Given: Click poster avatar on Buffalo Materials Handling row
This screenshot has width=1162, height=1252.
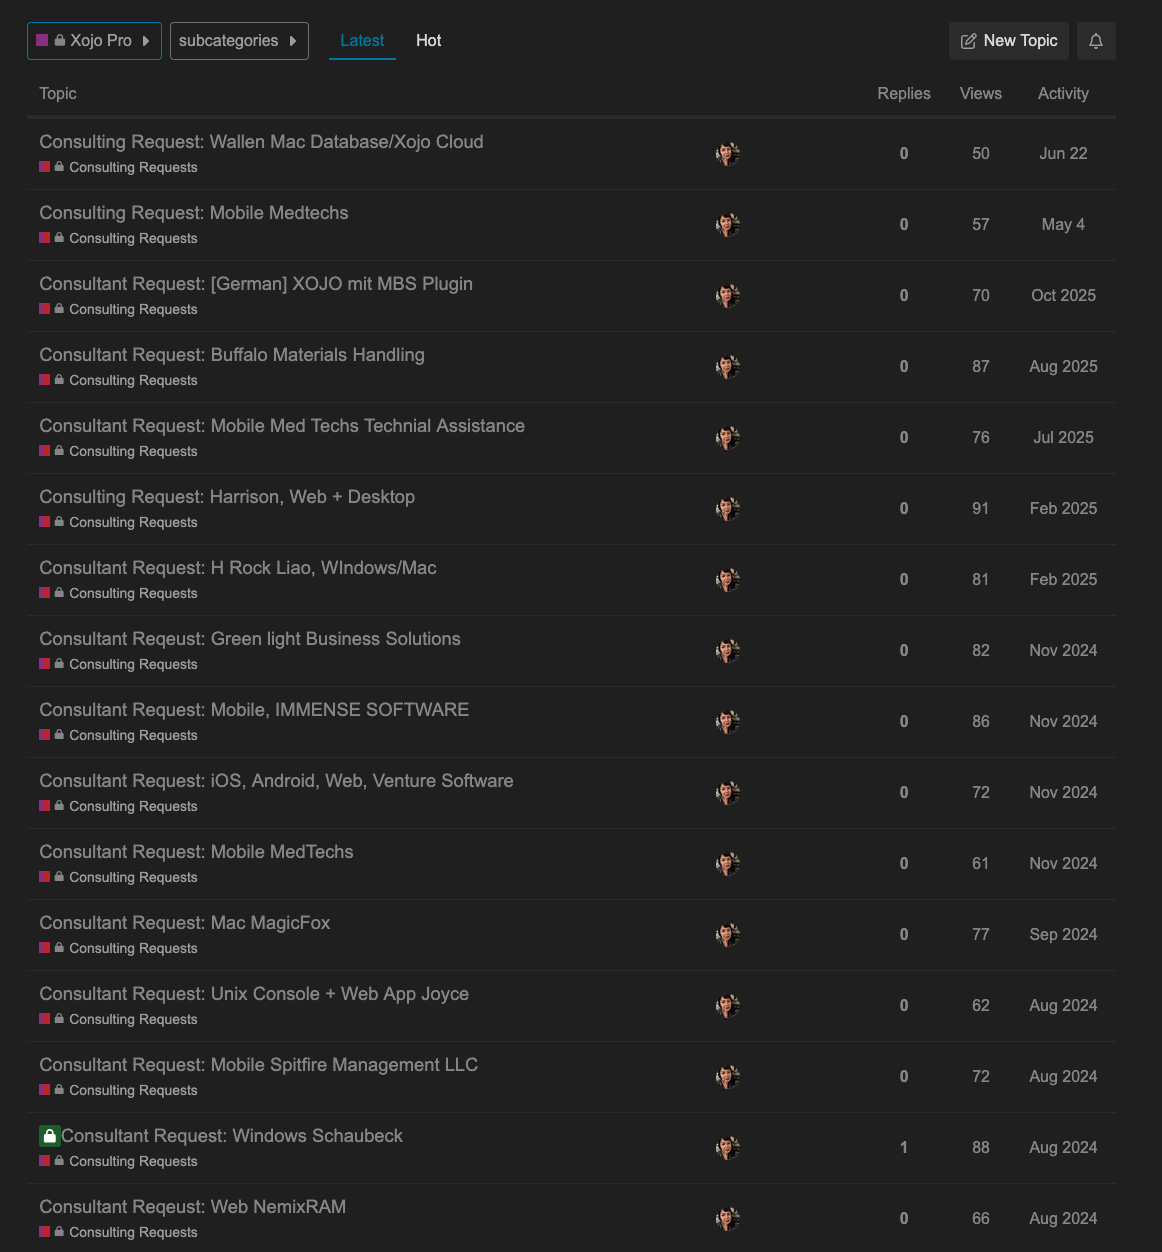Looking at the screenshot, I should click(x=728, y=367).
